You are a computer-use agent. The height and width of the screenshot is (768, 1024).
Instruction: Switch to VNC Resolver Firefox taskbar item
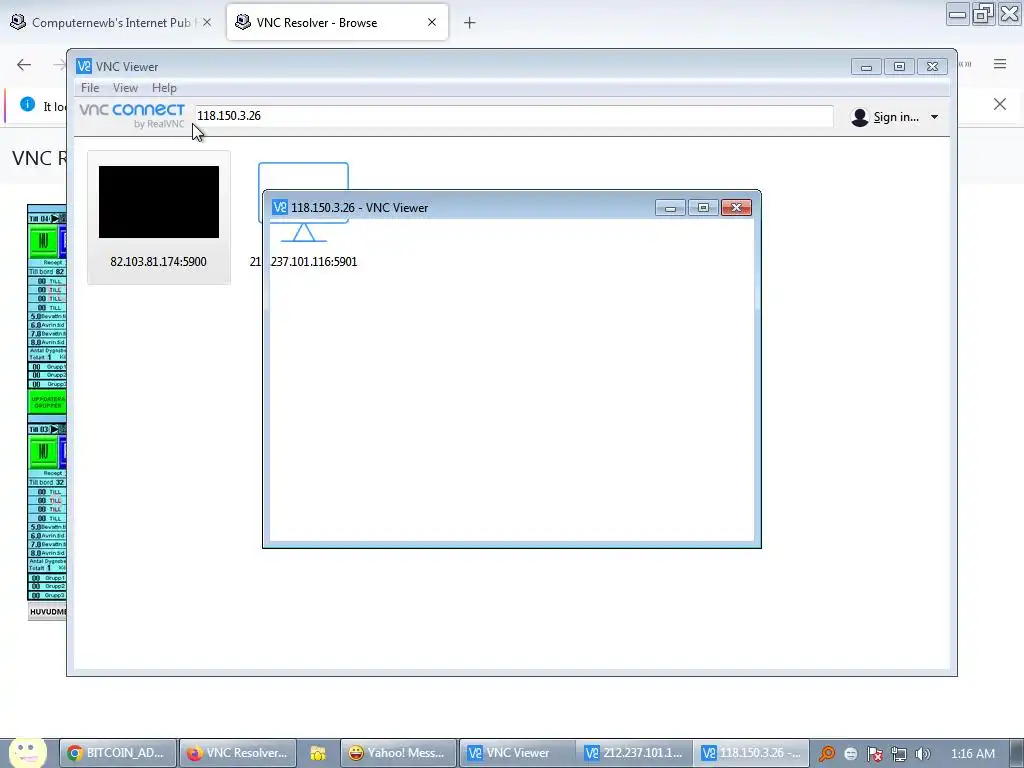pyautogui.click(x=238, y=753)
